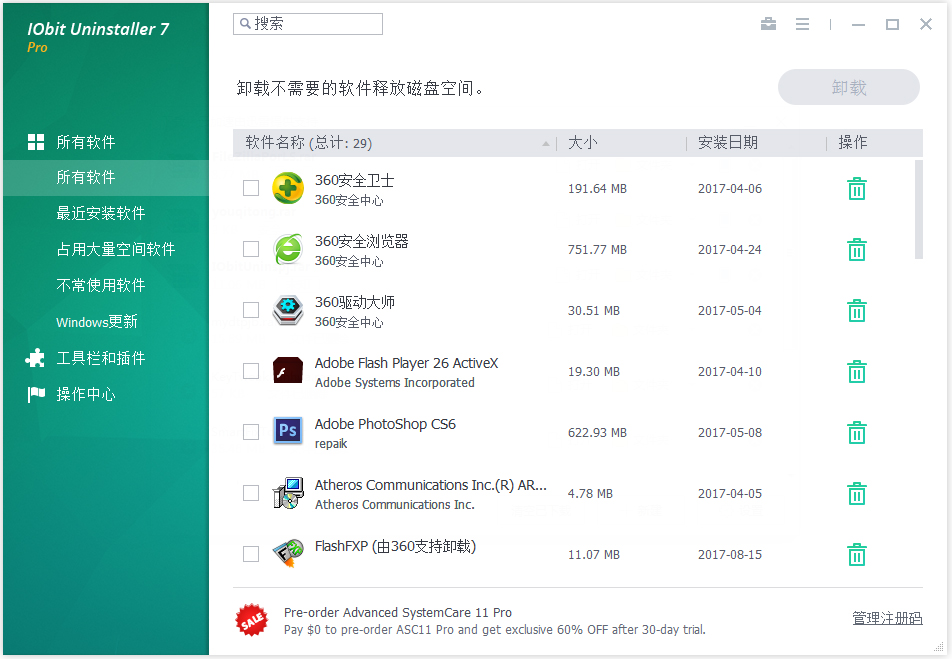Click the FlashFXP (由360支持卸载) name
The image size is (952, 659).
pos(395,546)
